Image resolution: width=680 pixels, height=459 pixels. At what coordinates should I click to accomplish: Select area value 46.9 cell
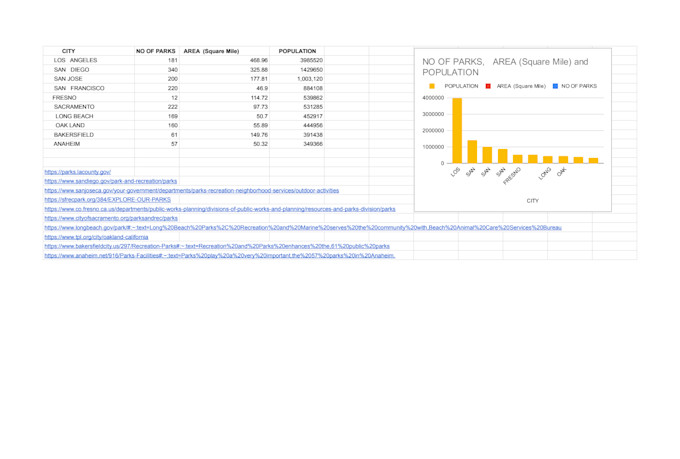pos(224,88)
